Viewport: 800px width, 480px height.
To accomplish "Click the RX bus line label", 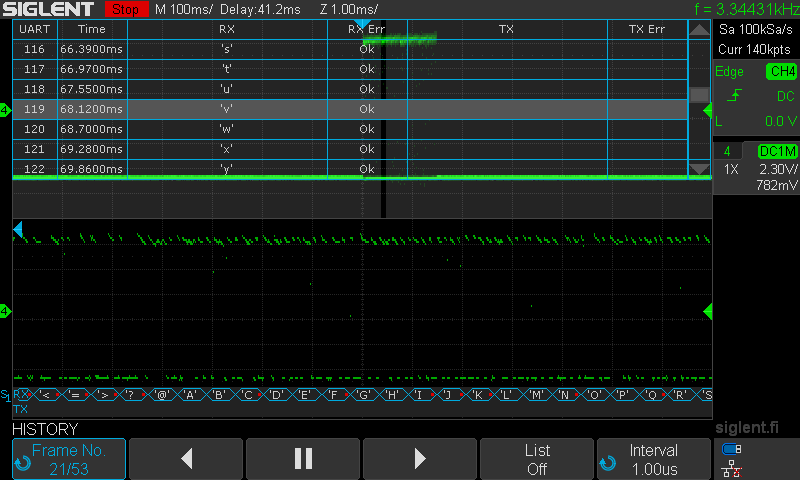I will 20,394.
